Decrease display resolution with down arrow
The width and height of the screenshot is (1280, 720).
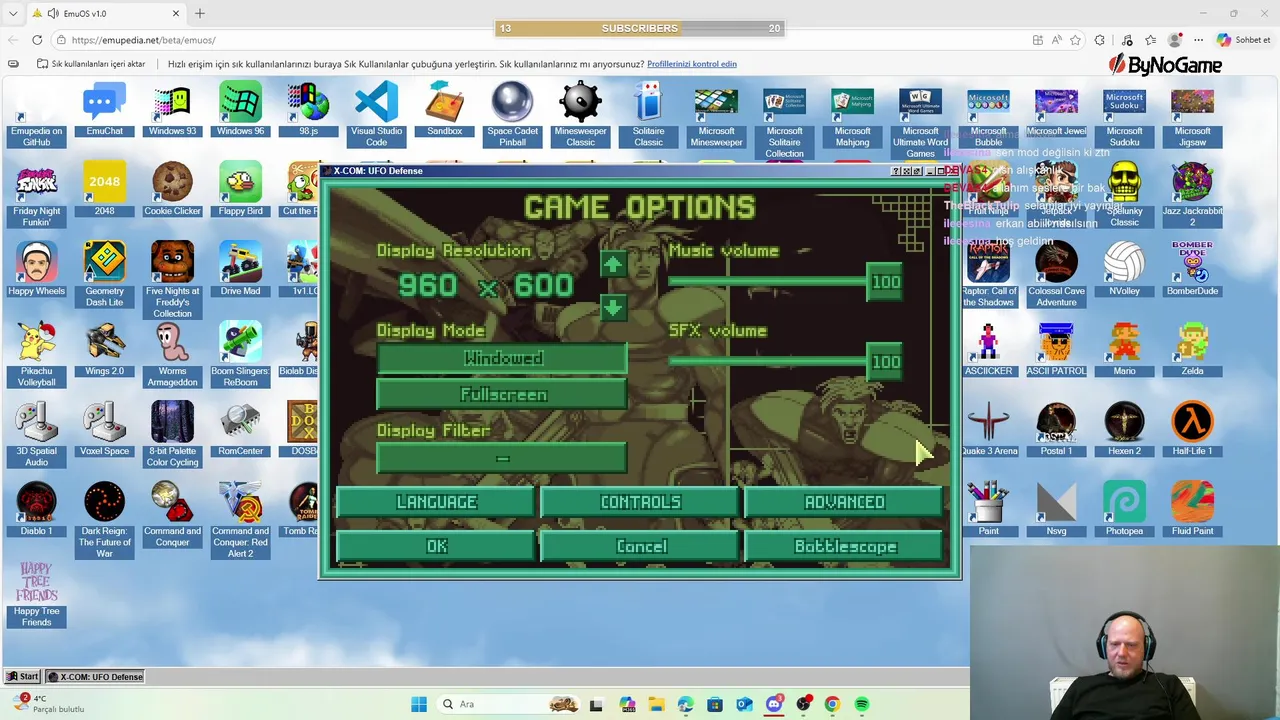pyautogui.click(x=613, y=306)
